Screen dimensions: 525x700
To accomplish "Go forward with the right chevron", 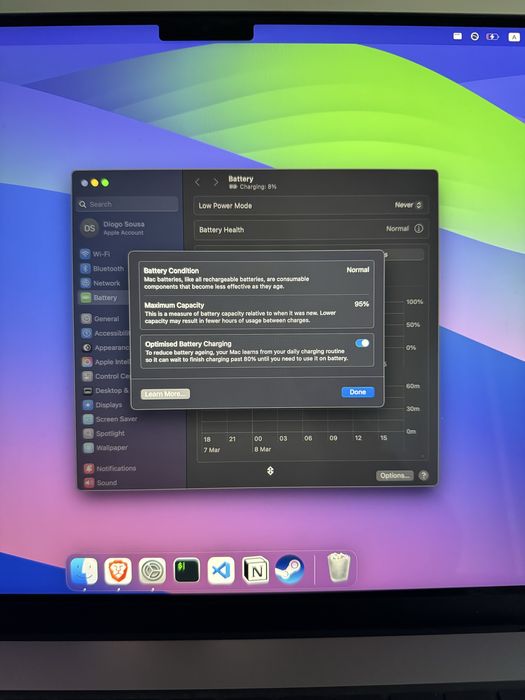I will point(216,182).
